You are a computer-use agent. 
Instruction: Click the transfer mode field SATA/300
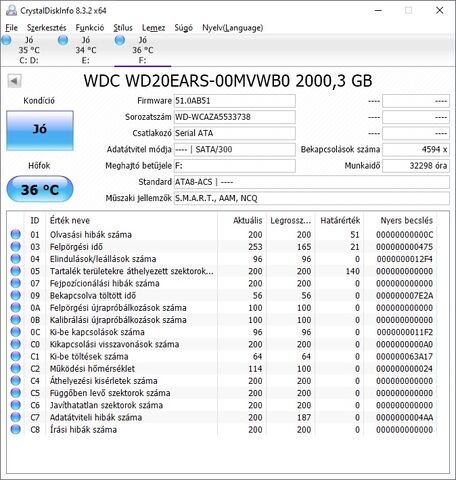[x=235, y=149]
